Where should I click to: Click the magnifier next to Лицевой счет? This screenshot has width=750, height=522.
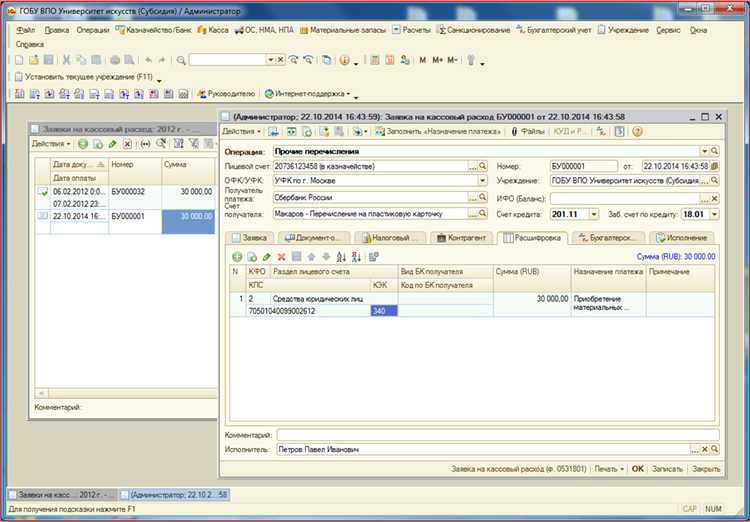click(483, 166)
